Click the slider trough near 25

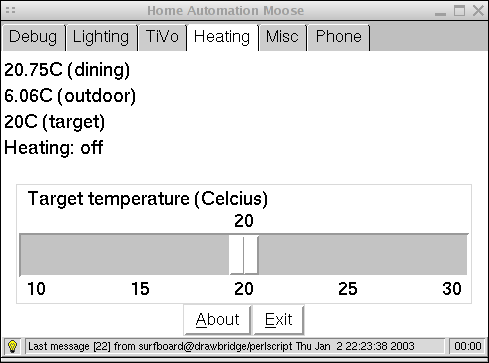[x=348, y=255]
